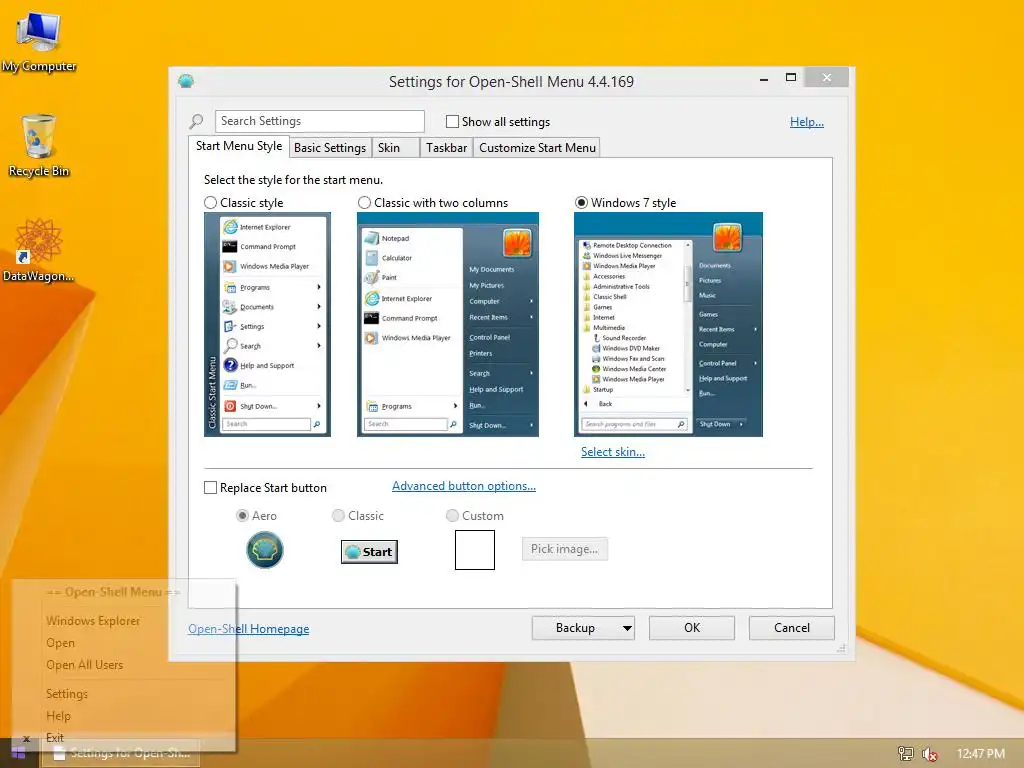The height and width of the screenshot is (768, 1024).
Task: Click the muted volume icon in tray
Action: tap(929, 754)
